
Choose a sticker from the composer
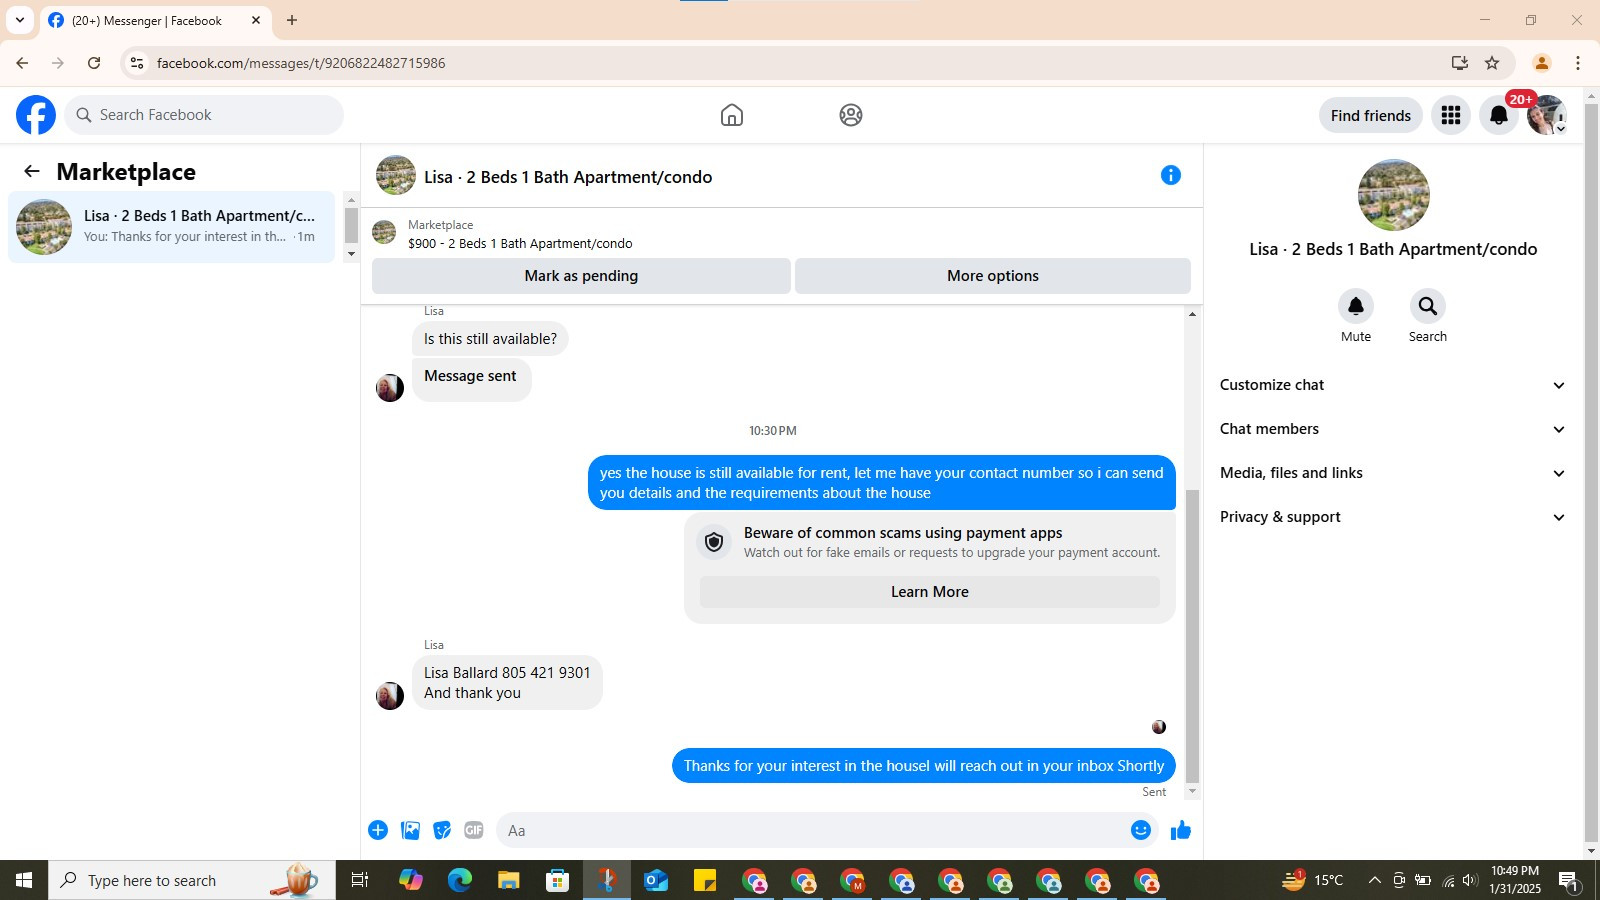442,830
